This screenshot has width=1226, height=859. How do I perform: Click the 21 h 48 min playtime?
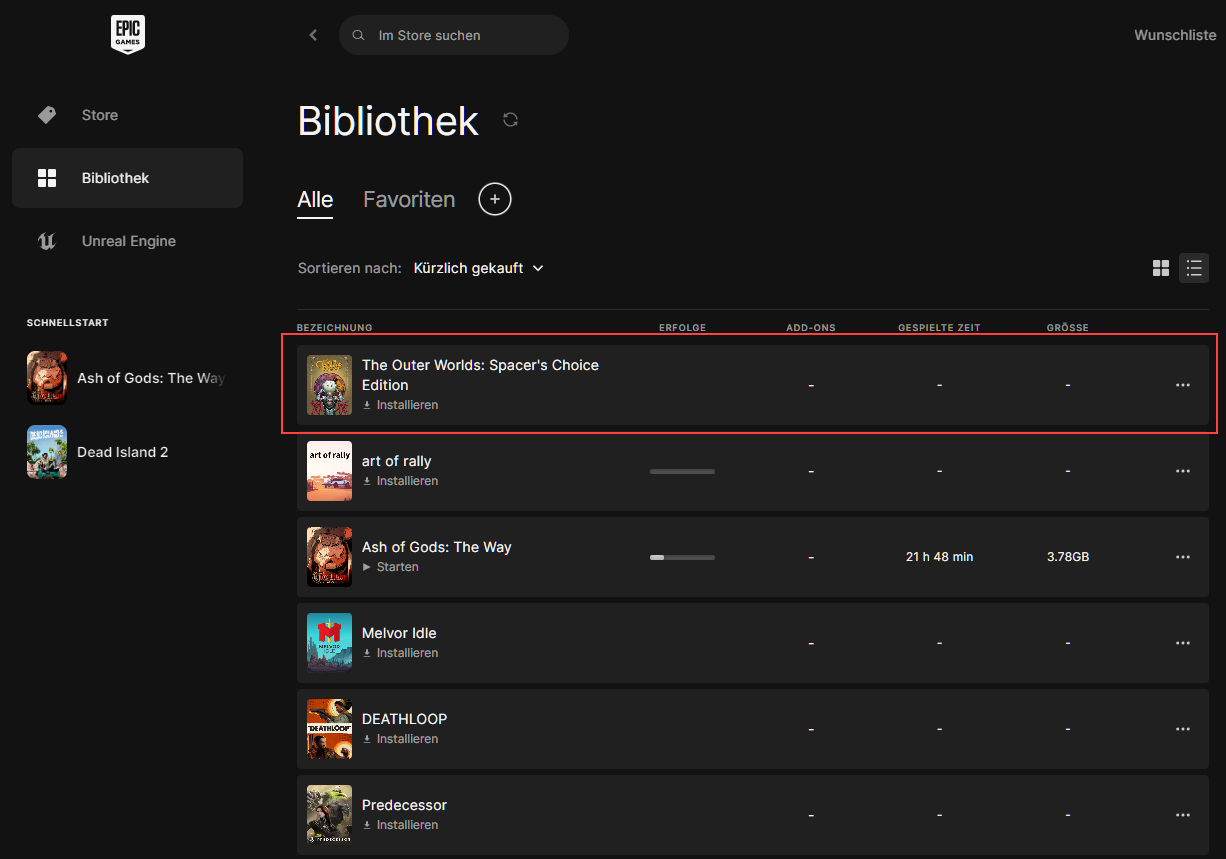pyautogui.click(x=939, y=557)
